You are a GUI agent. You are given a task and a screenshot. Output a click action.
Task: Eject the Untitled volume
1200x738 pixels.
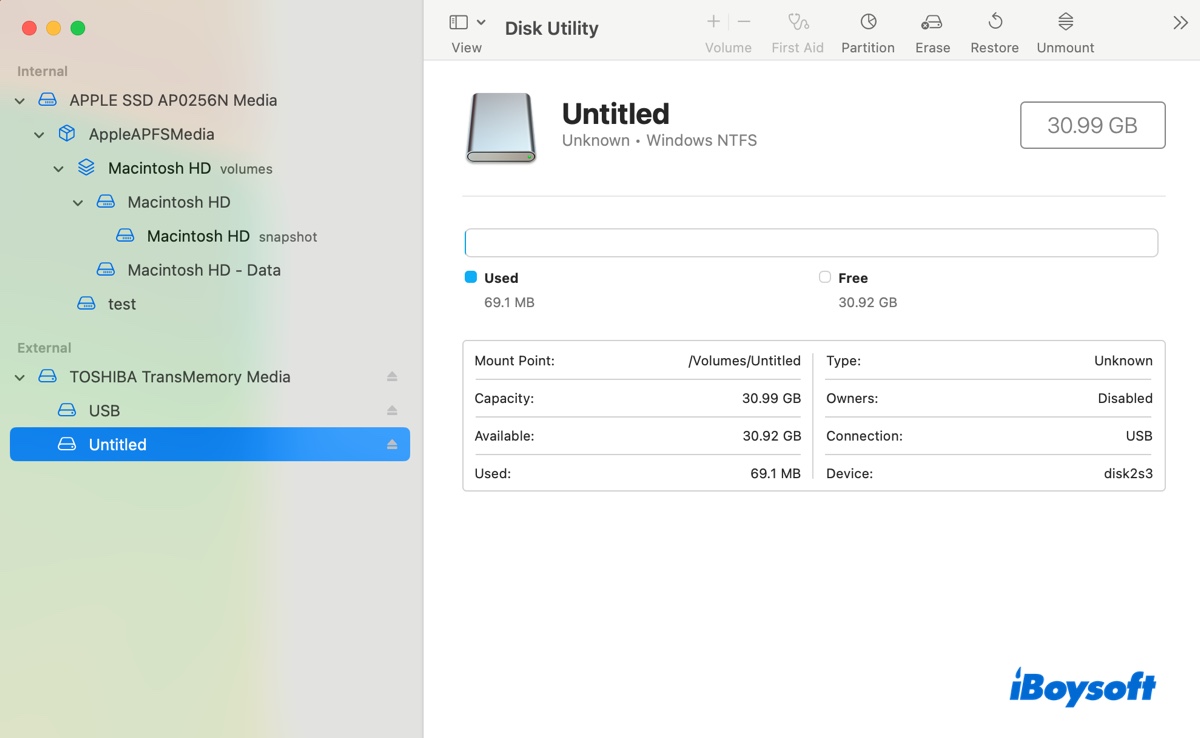(393, 444)
